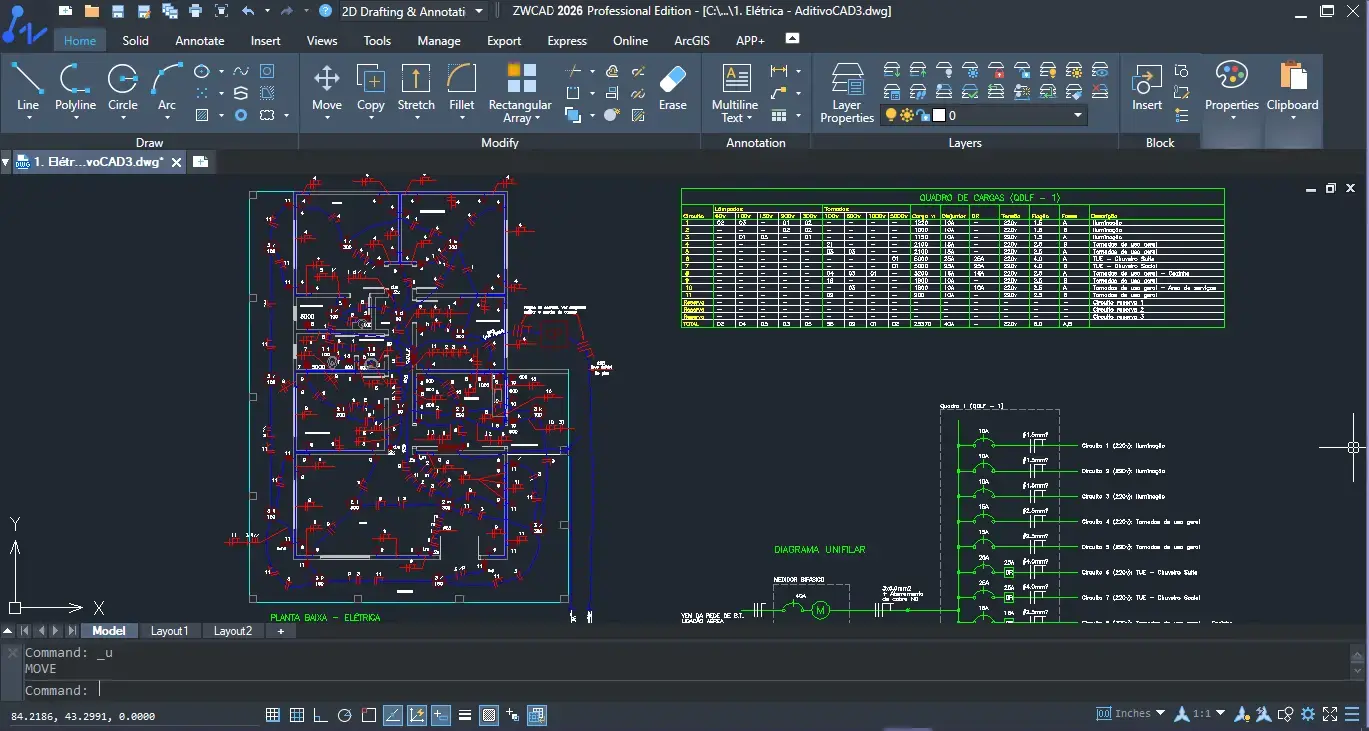1369x731 pixels.
Task: Select the Hatch tool in Draw panel
Action: pos(203,115)
